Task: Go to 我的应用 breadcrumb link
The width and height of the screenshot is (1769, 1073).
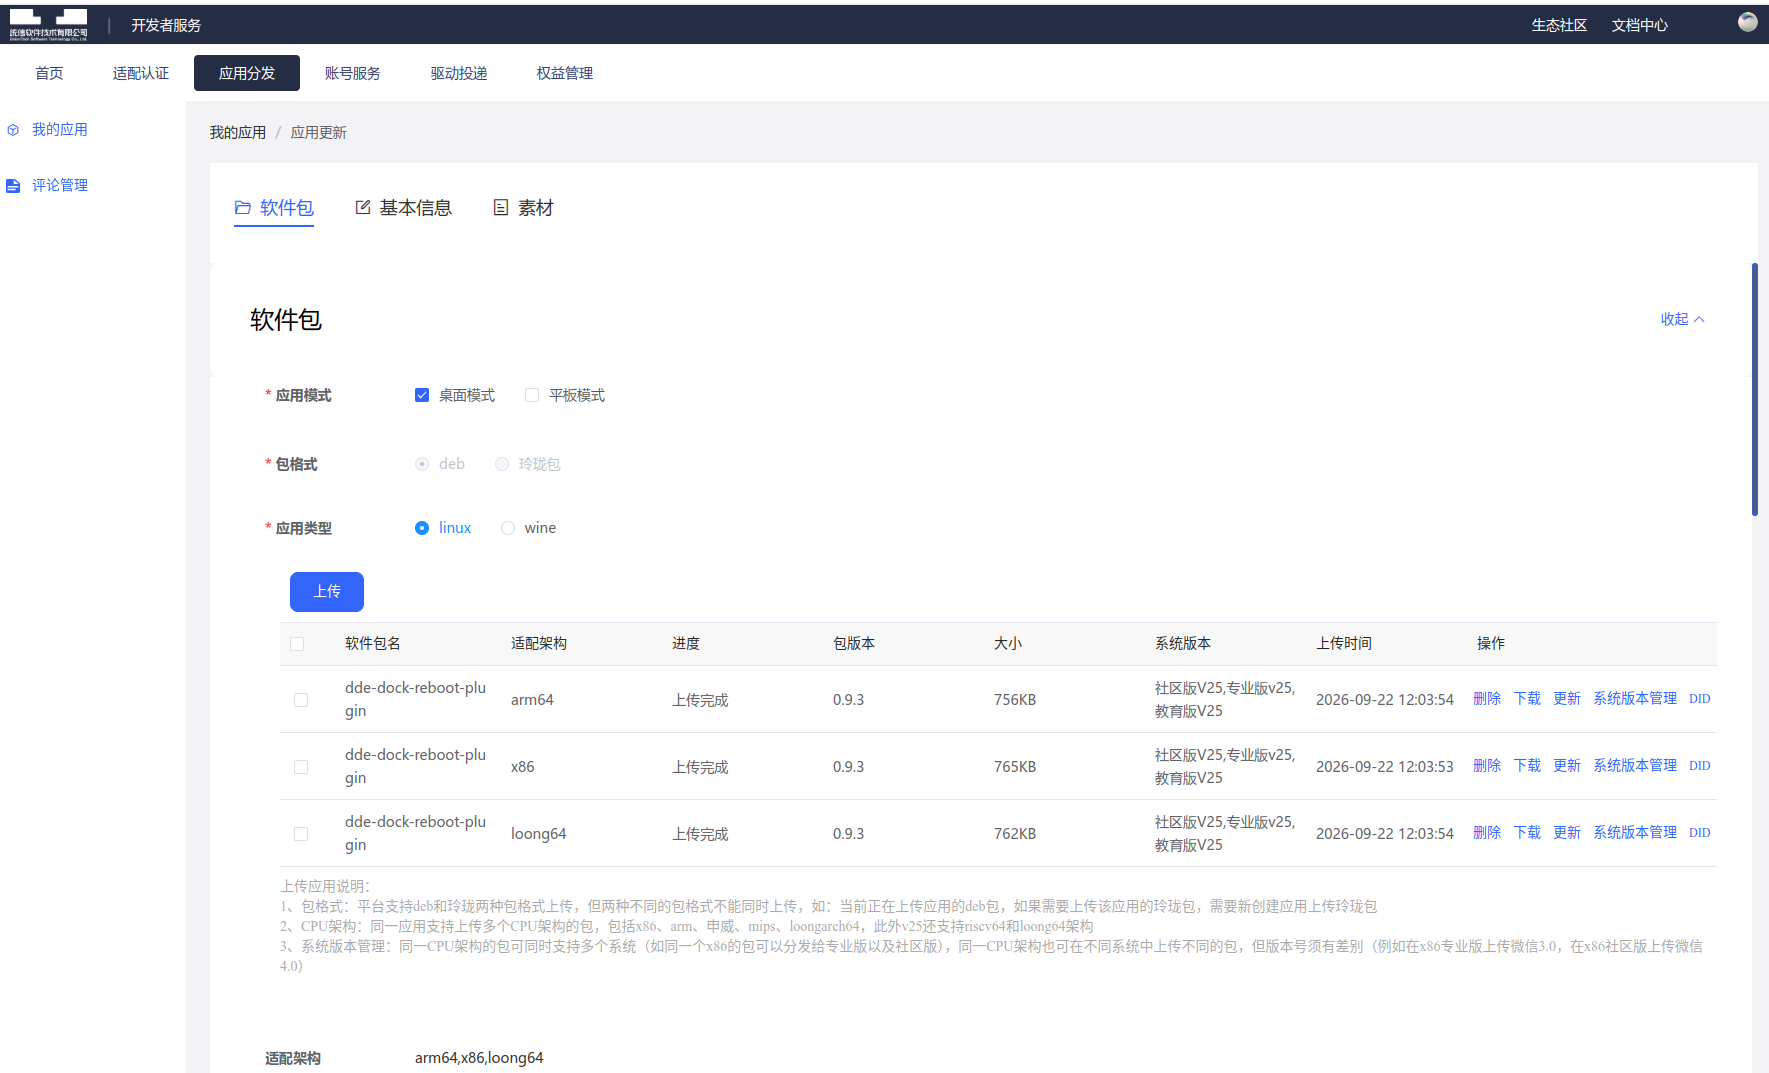Action: (x=238, y=132)
